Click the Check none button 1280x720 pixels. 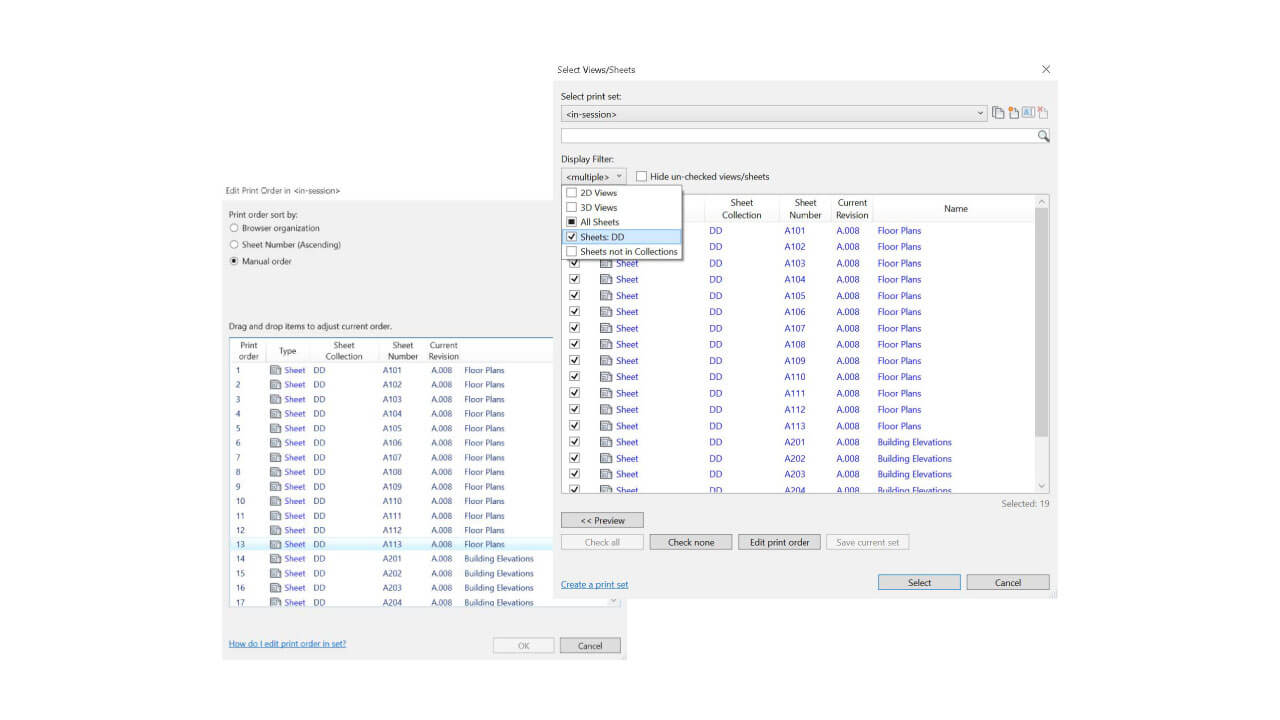(691, 542)
